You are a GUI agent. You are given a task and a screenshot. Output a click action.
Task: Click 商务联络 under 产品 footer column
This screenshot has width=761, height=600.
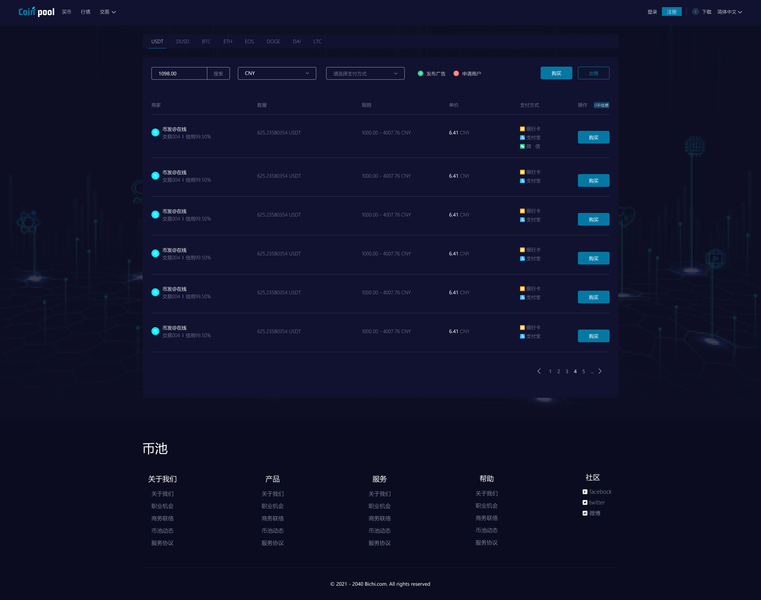pyautogui.click(x=272, y=518)
